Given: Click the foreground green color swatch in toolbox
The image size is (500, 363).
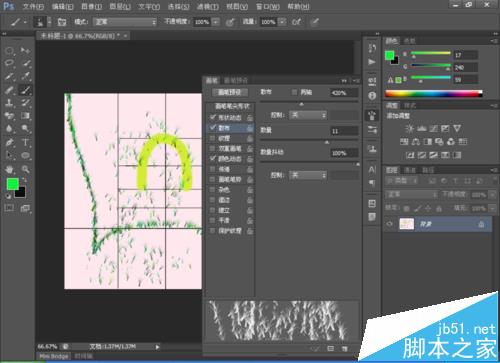Looking at the screenshot, I should coord(13,184).
